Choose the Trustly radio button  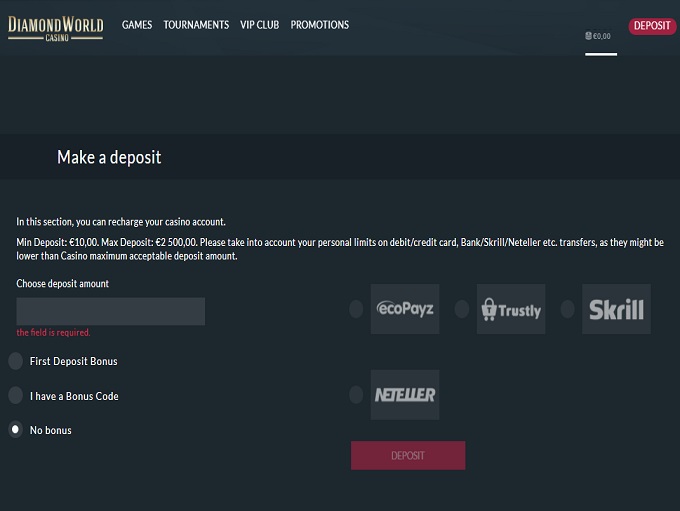coord(462,309)
